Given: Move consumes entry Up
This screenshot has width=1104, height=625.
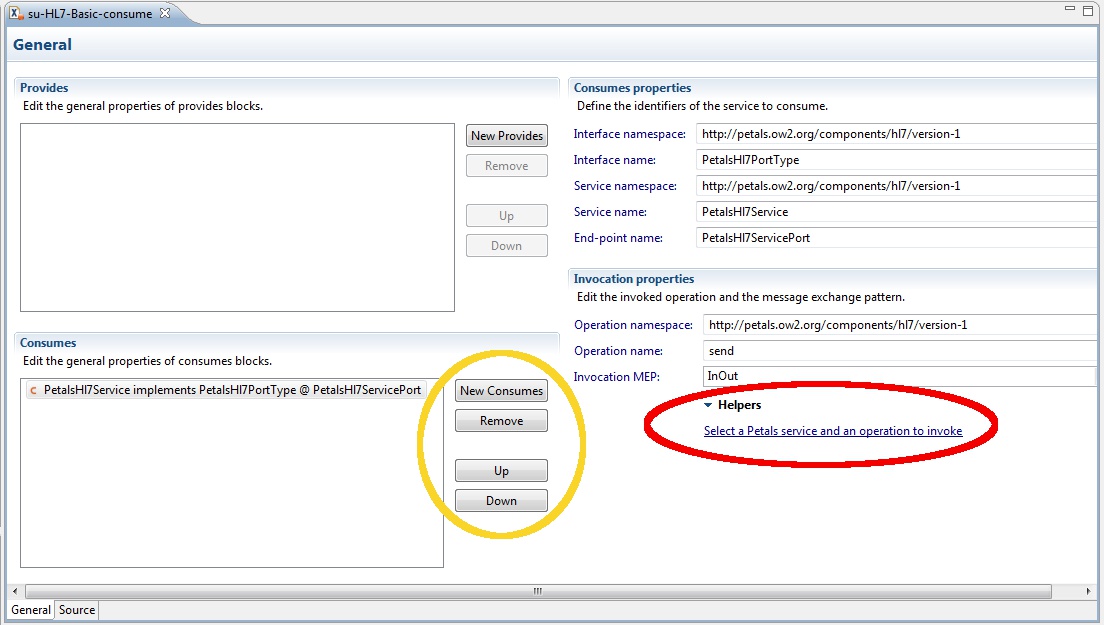Looking at the screenshot, I should 501,471.
